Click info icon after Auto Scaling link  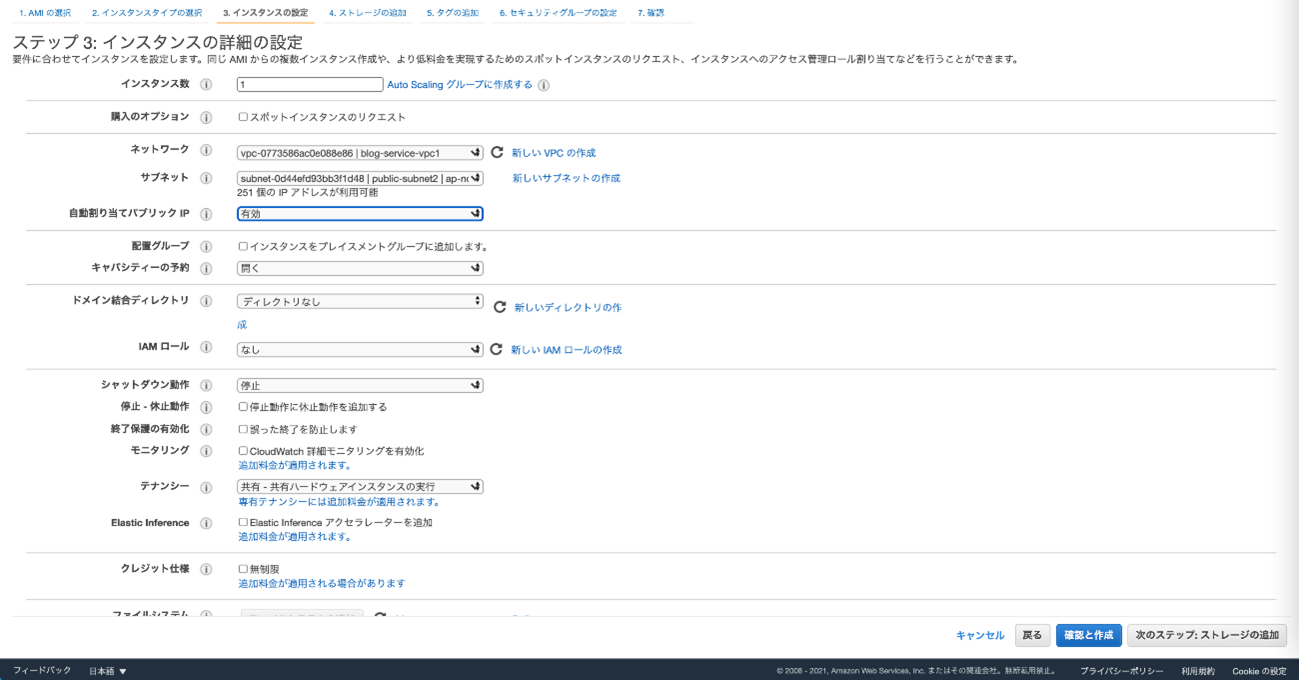coord(544,85)
